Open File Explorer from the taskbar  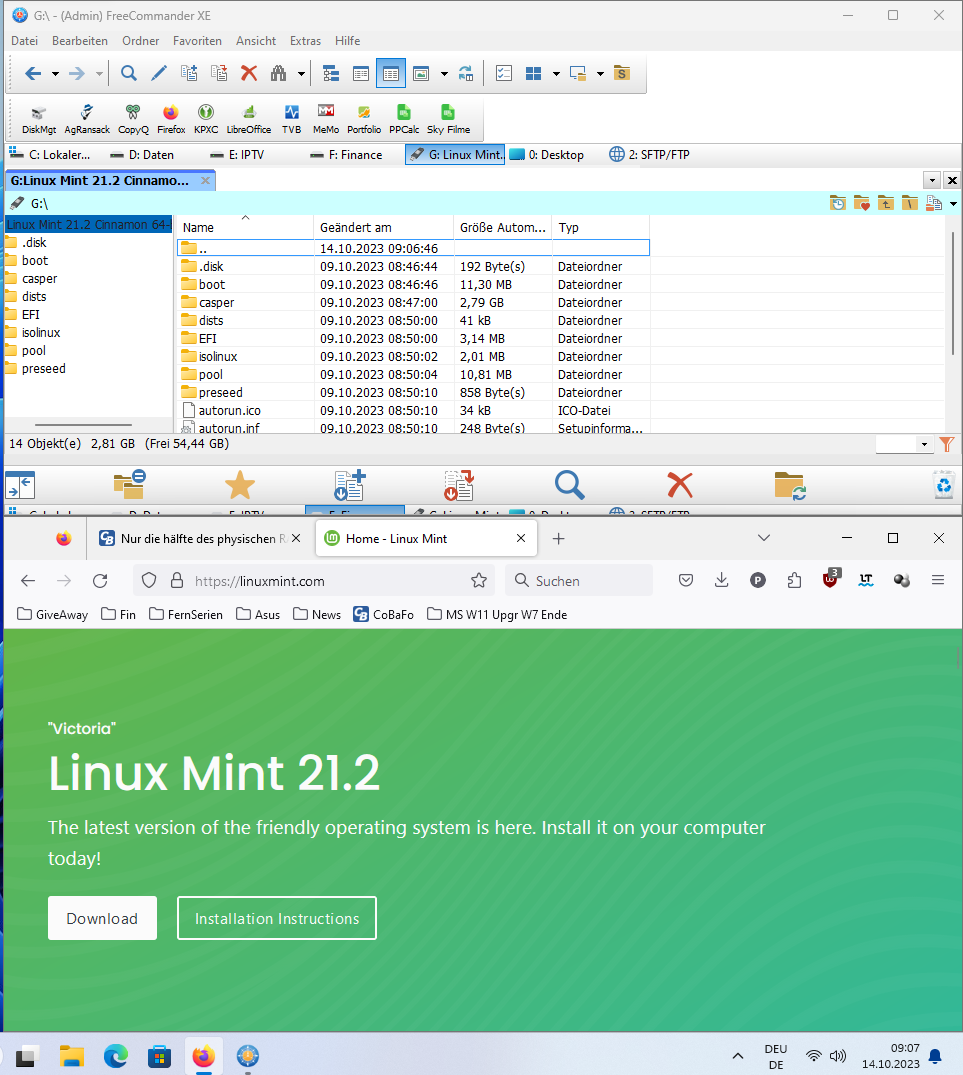72,1056
